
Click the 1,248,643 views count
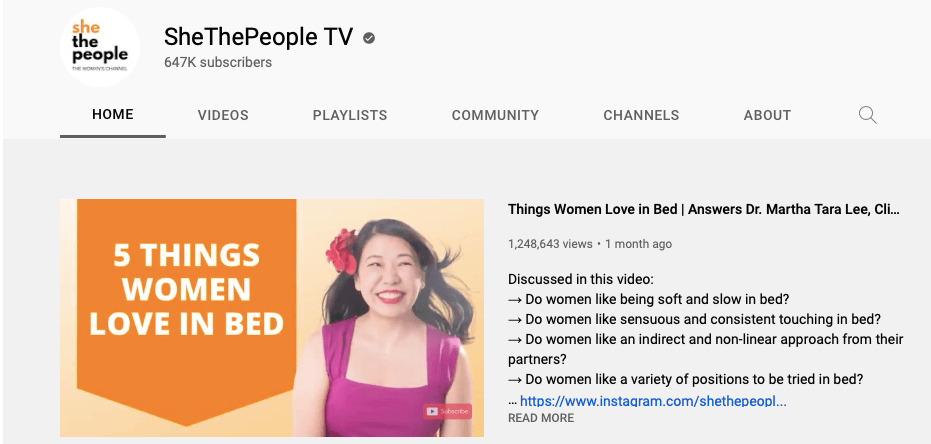coord(550,244)
